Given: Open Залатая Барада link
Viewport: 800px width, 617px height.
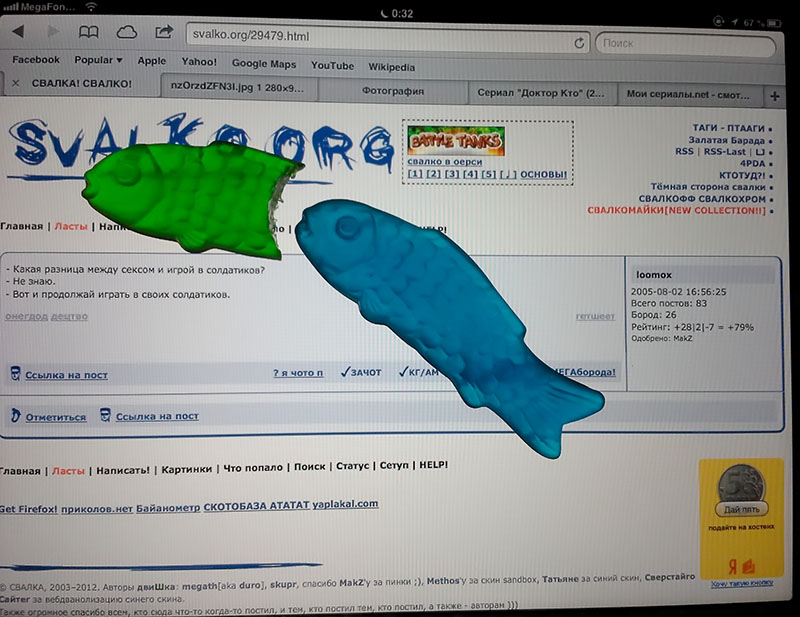Looking at the screenshot, I should (727, 140).
